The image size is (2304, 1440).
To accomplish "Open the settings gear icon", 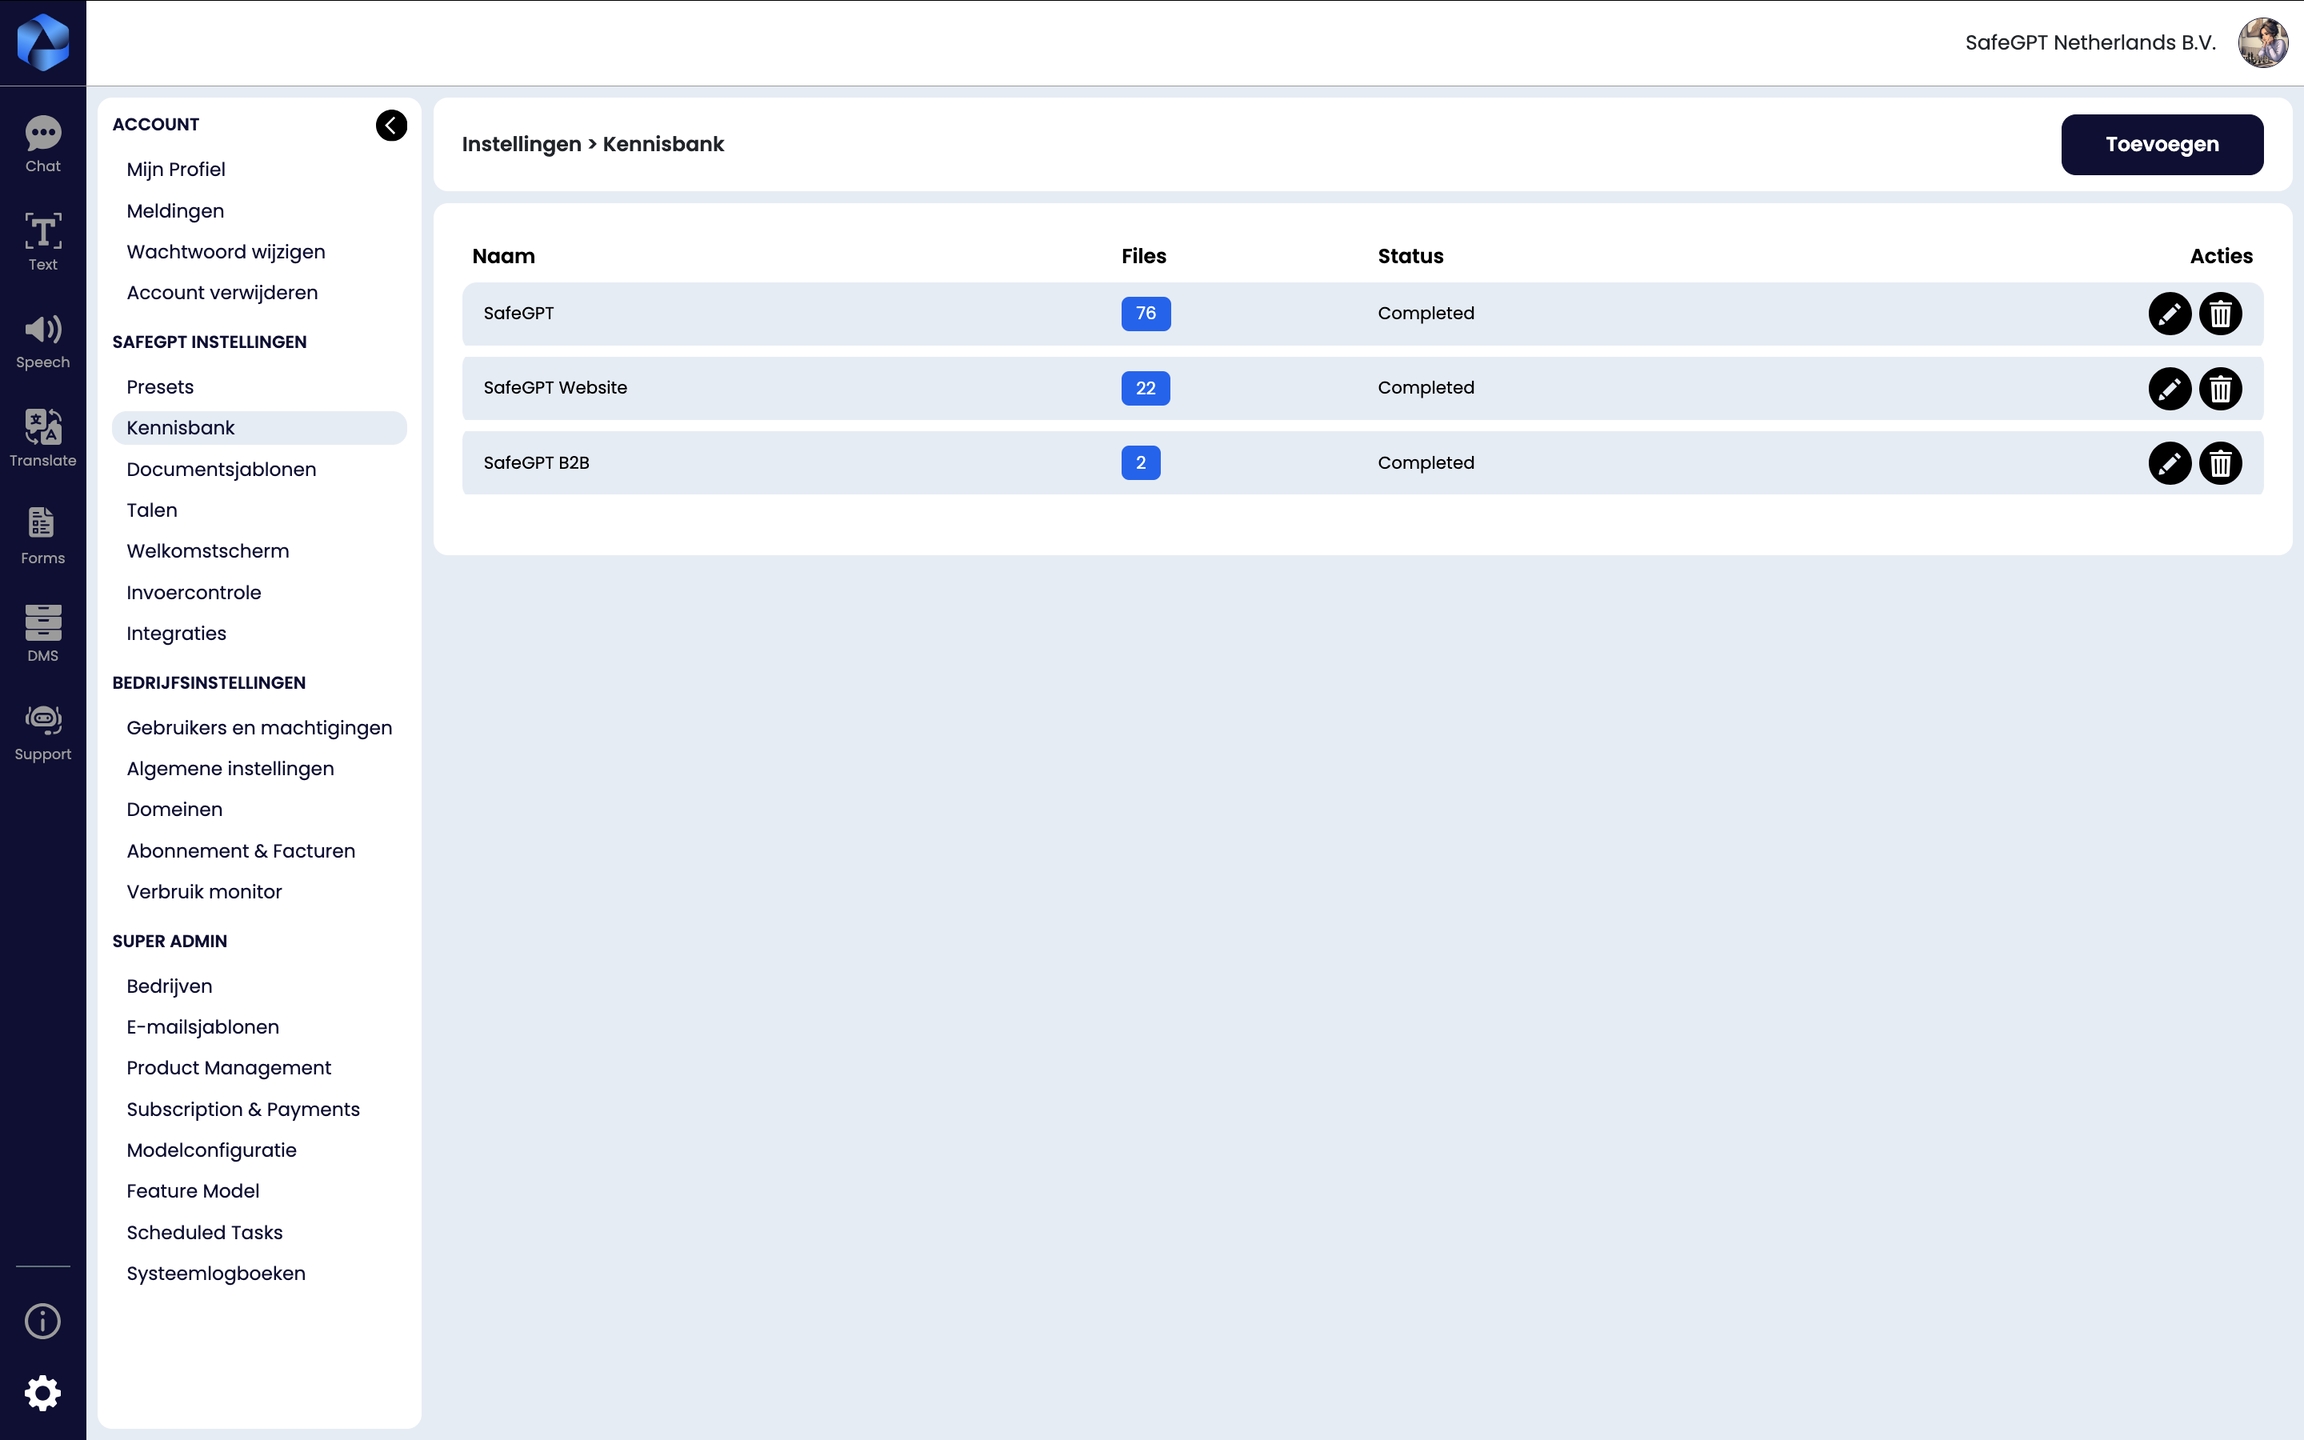I will pyautogui.click(x=43, y=1393).
